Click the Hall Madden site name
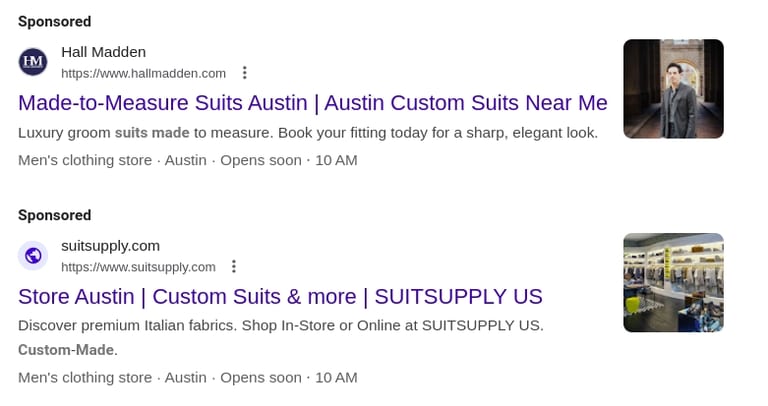Viewport: 768px width, 406px height. click(103, 52)
